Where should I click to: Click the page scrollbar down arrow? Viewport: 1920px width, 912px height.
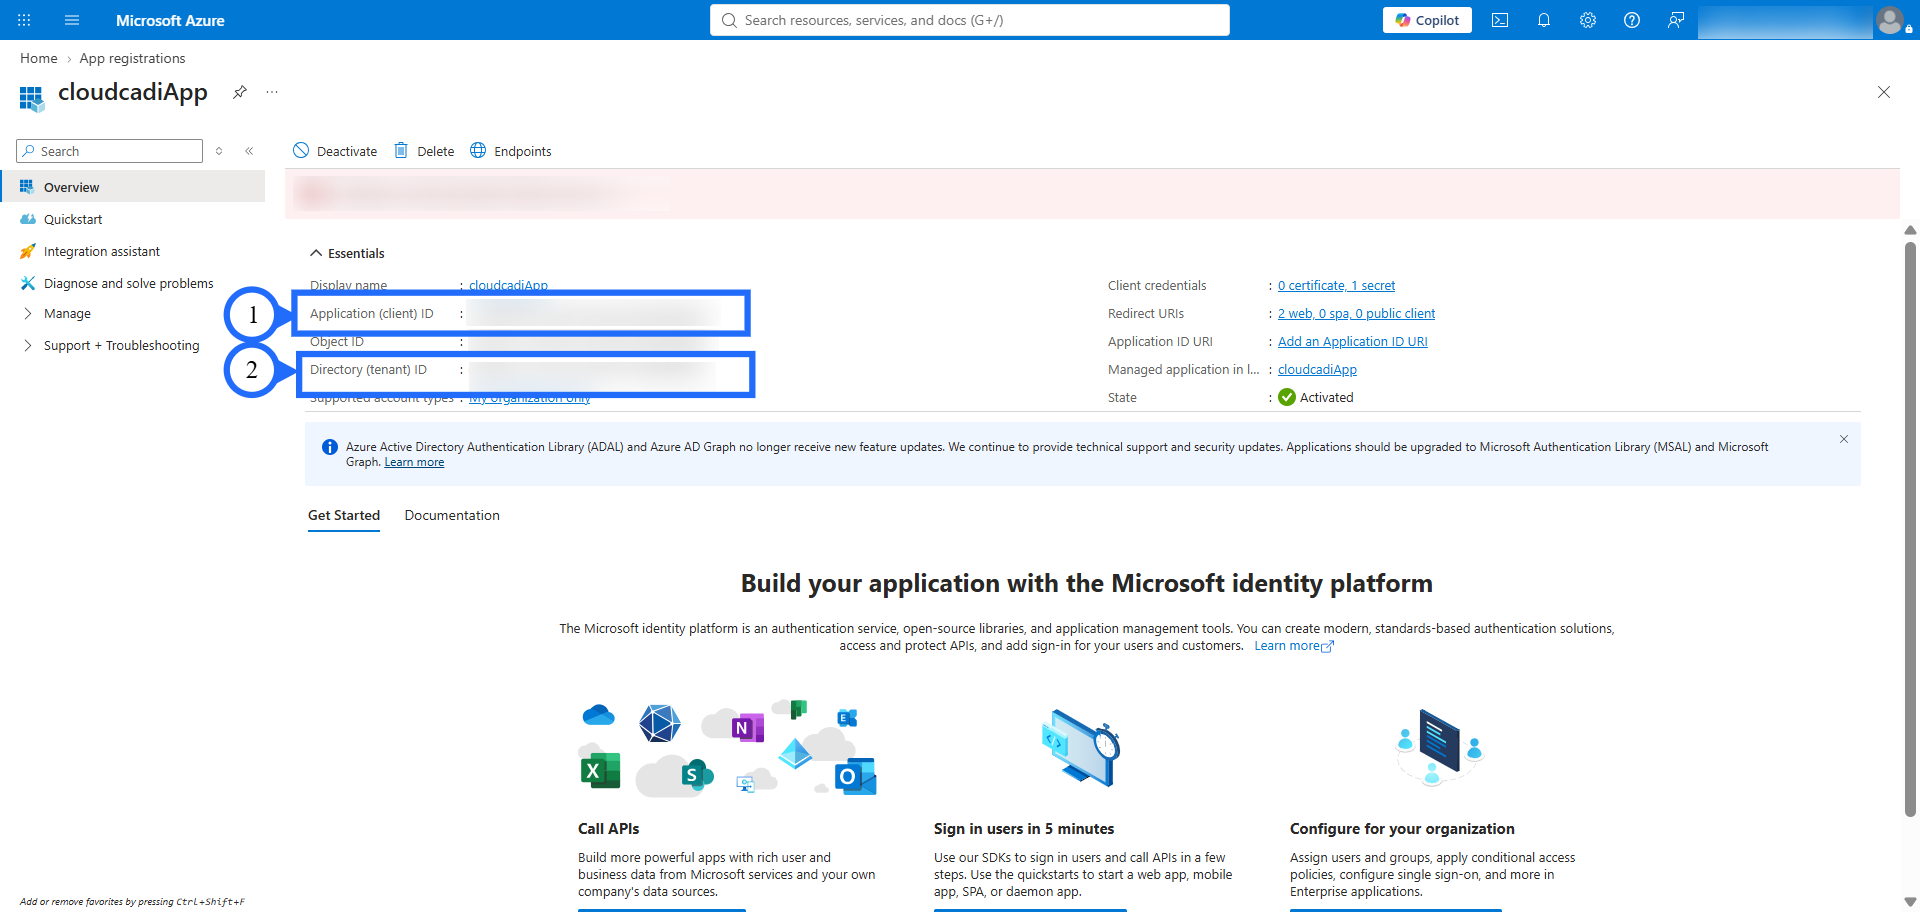point(1910,901)
